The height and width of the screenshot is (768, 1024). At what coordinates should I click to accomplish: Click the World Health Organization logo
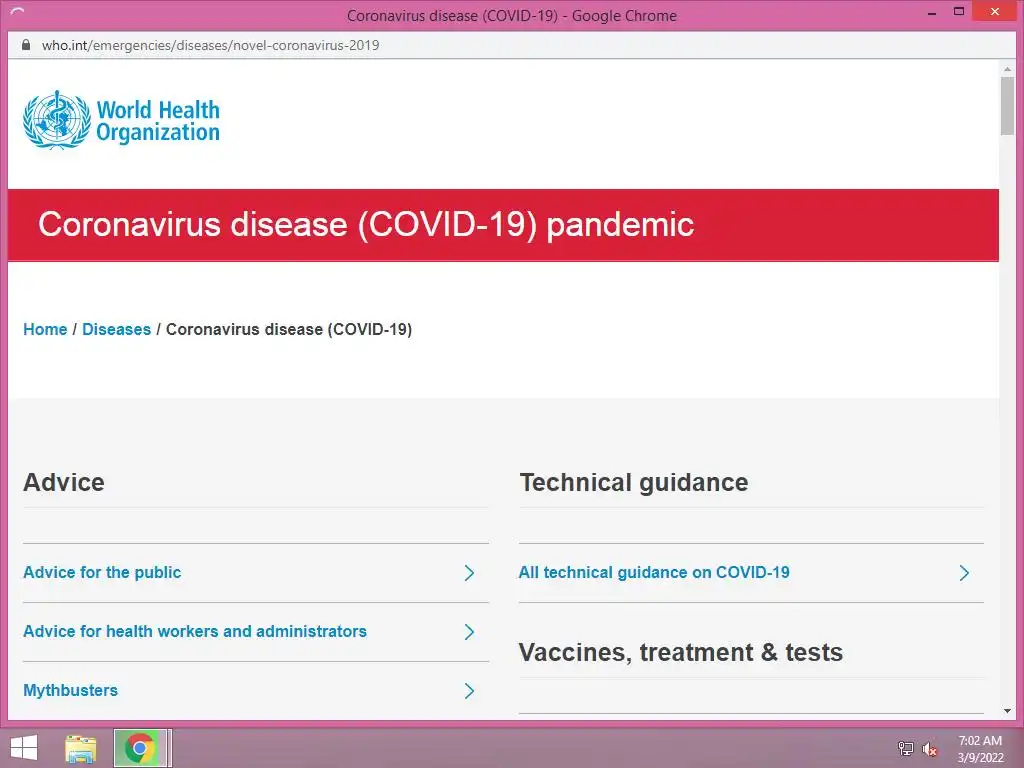coord(121,121)
